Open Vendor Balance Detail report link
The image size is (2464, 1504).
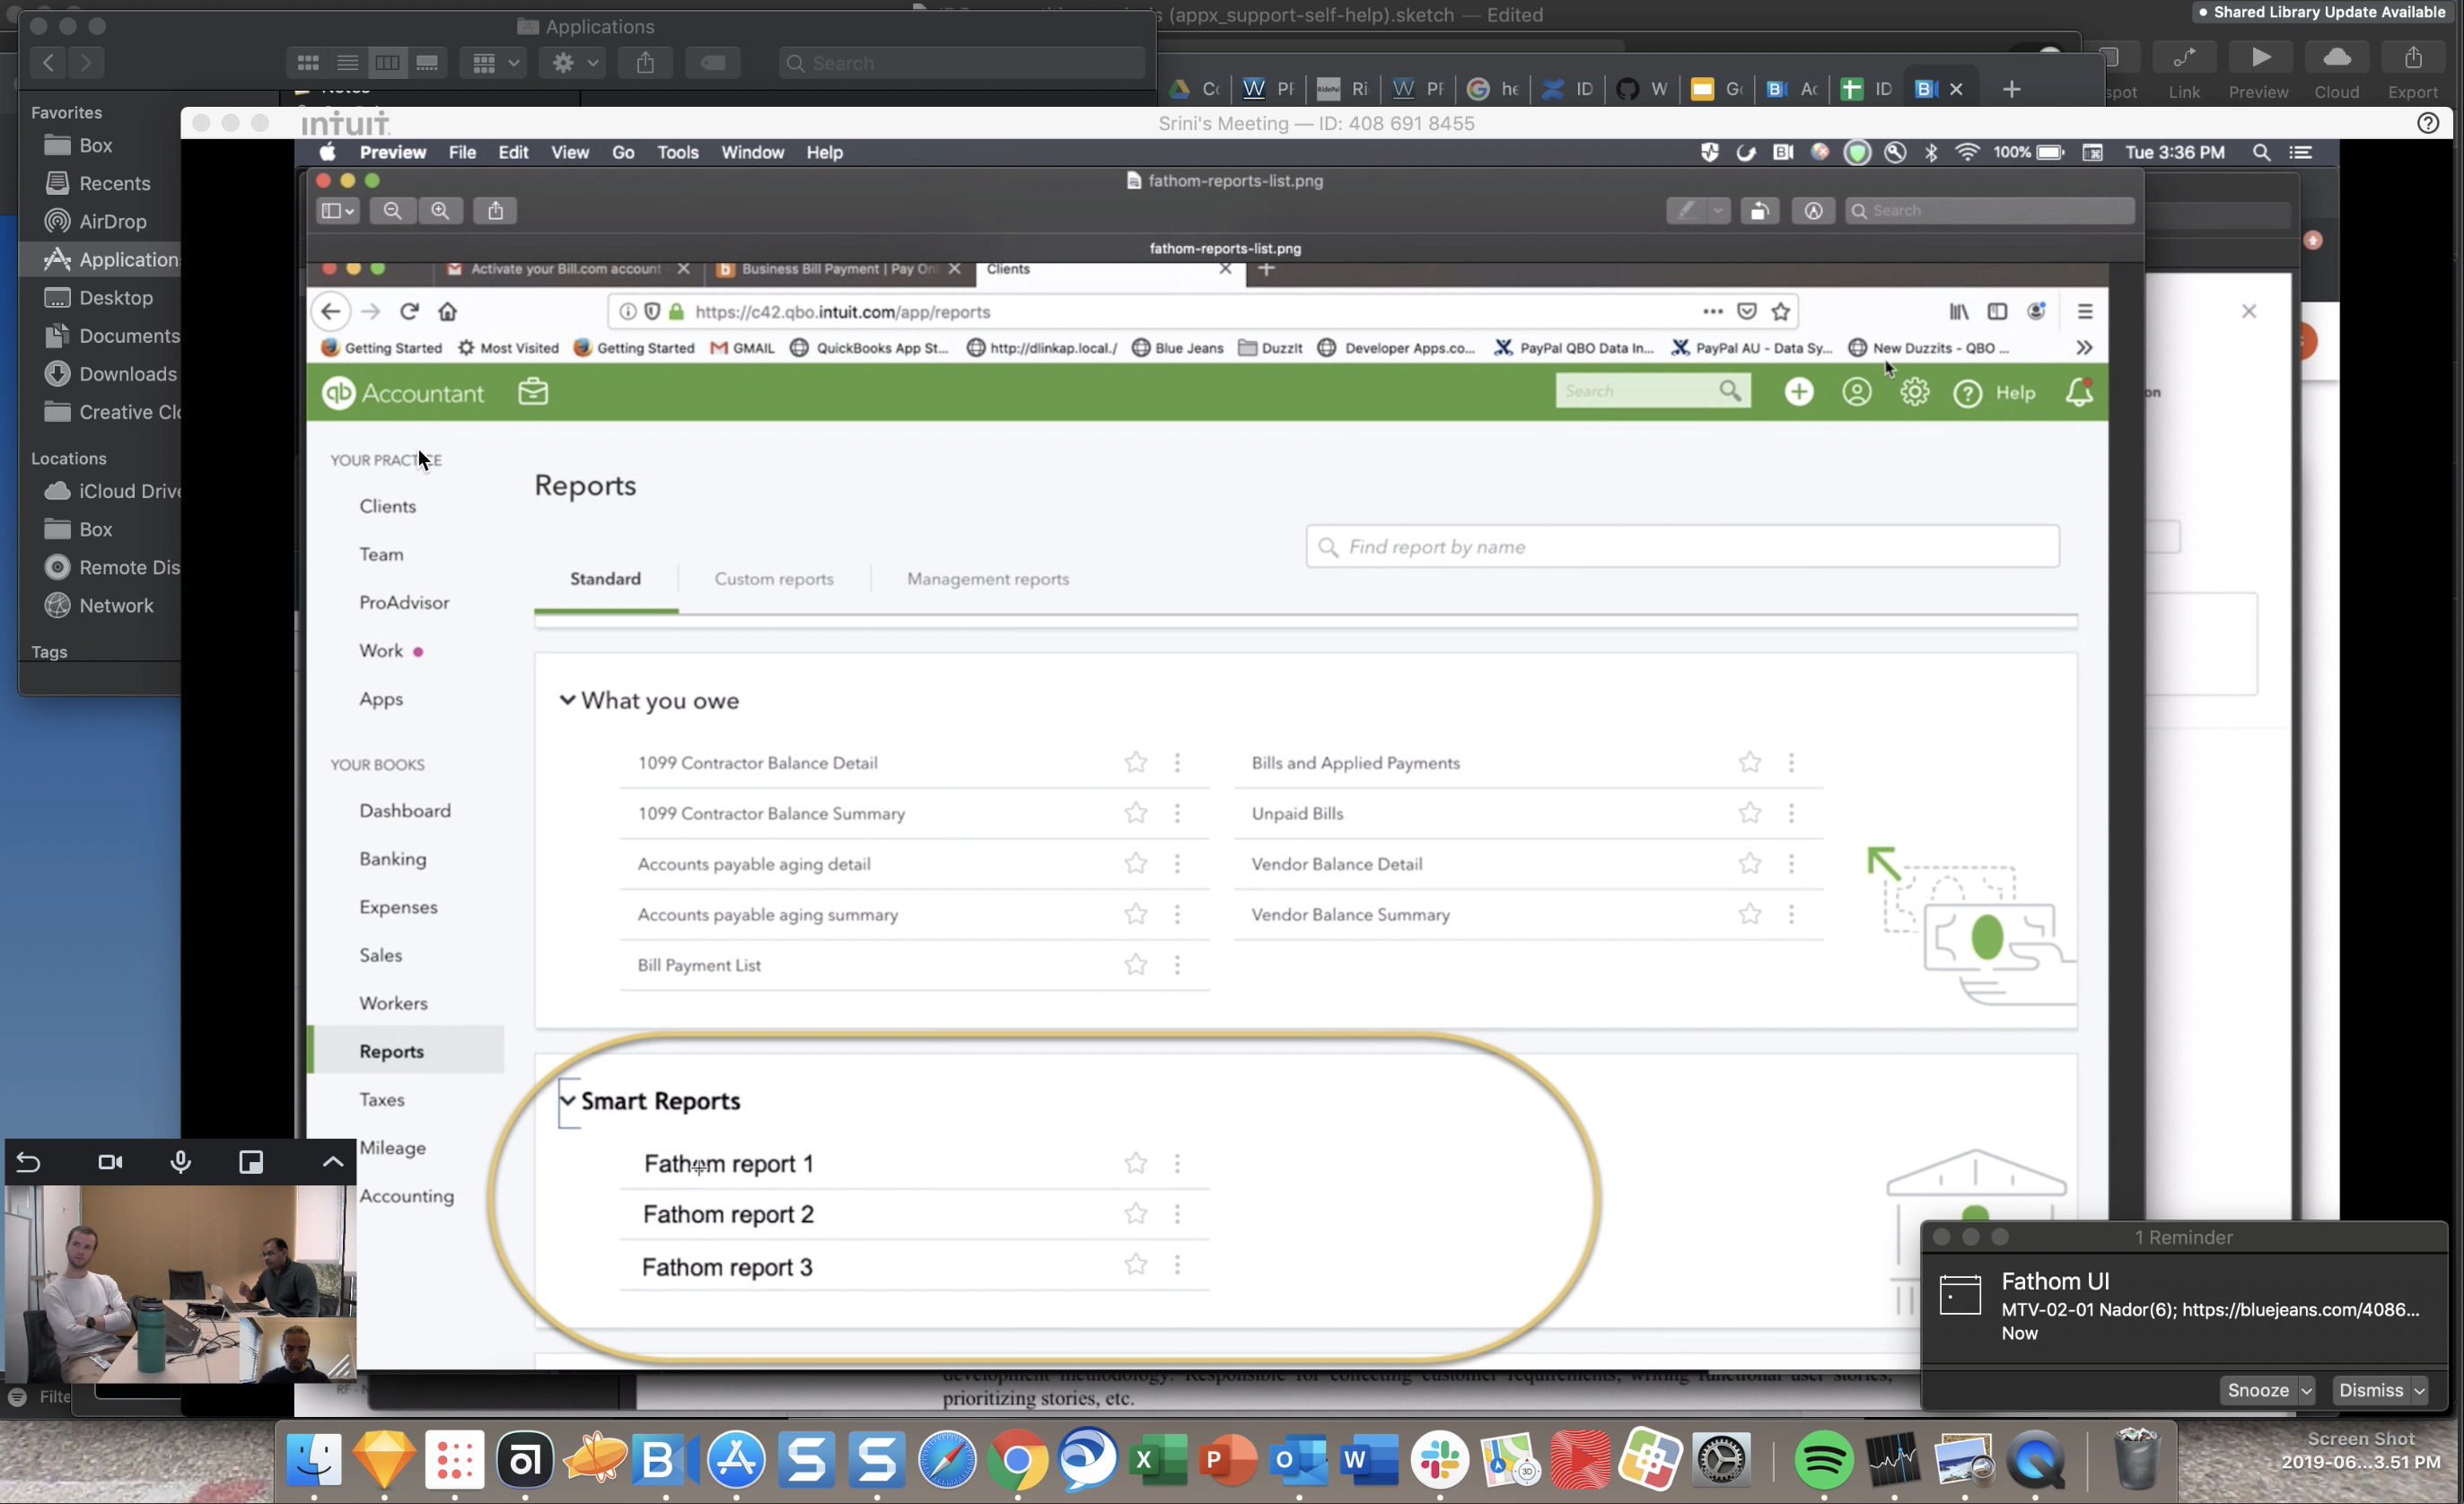(x=1336, y=864)
